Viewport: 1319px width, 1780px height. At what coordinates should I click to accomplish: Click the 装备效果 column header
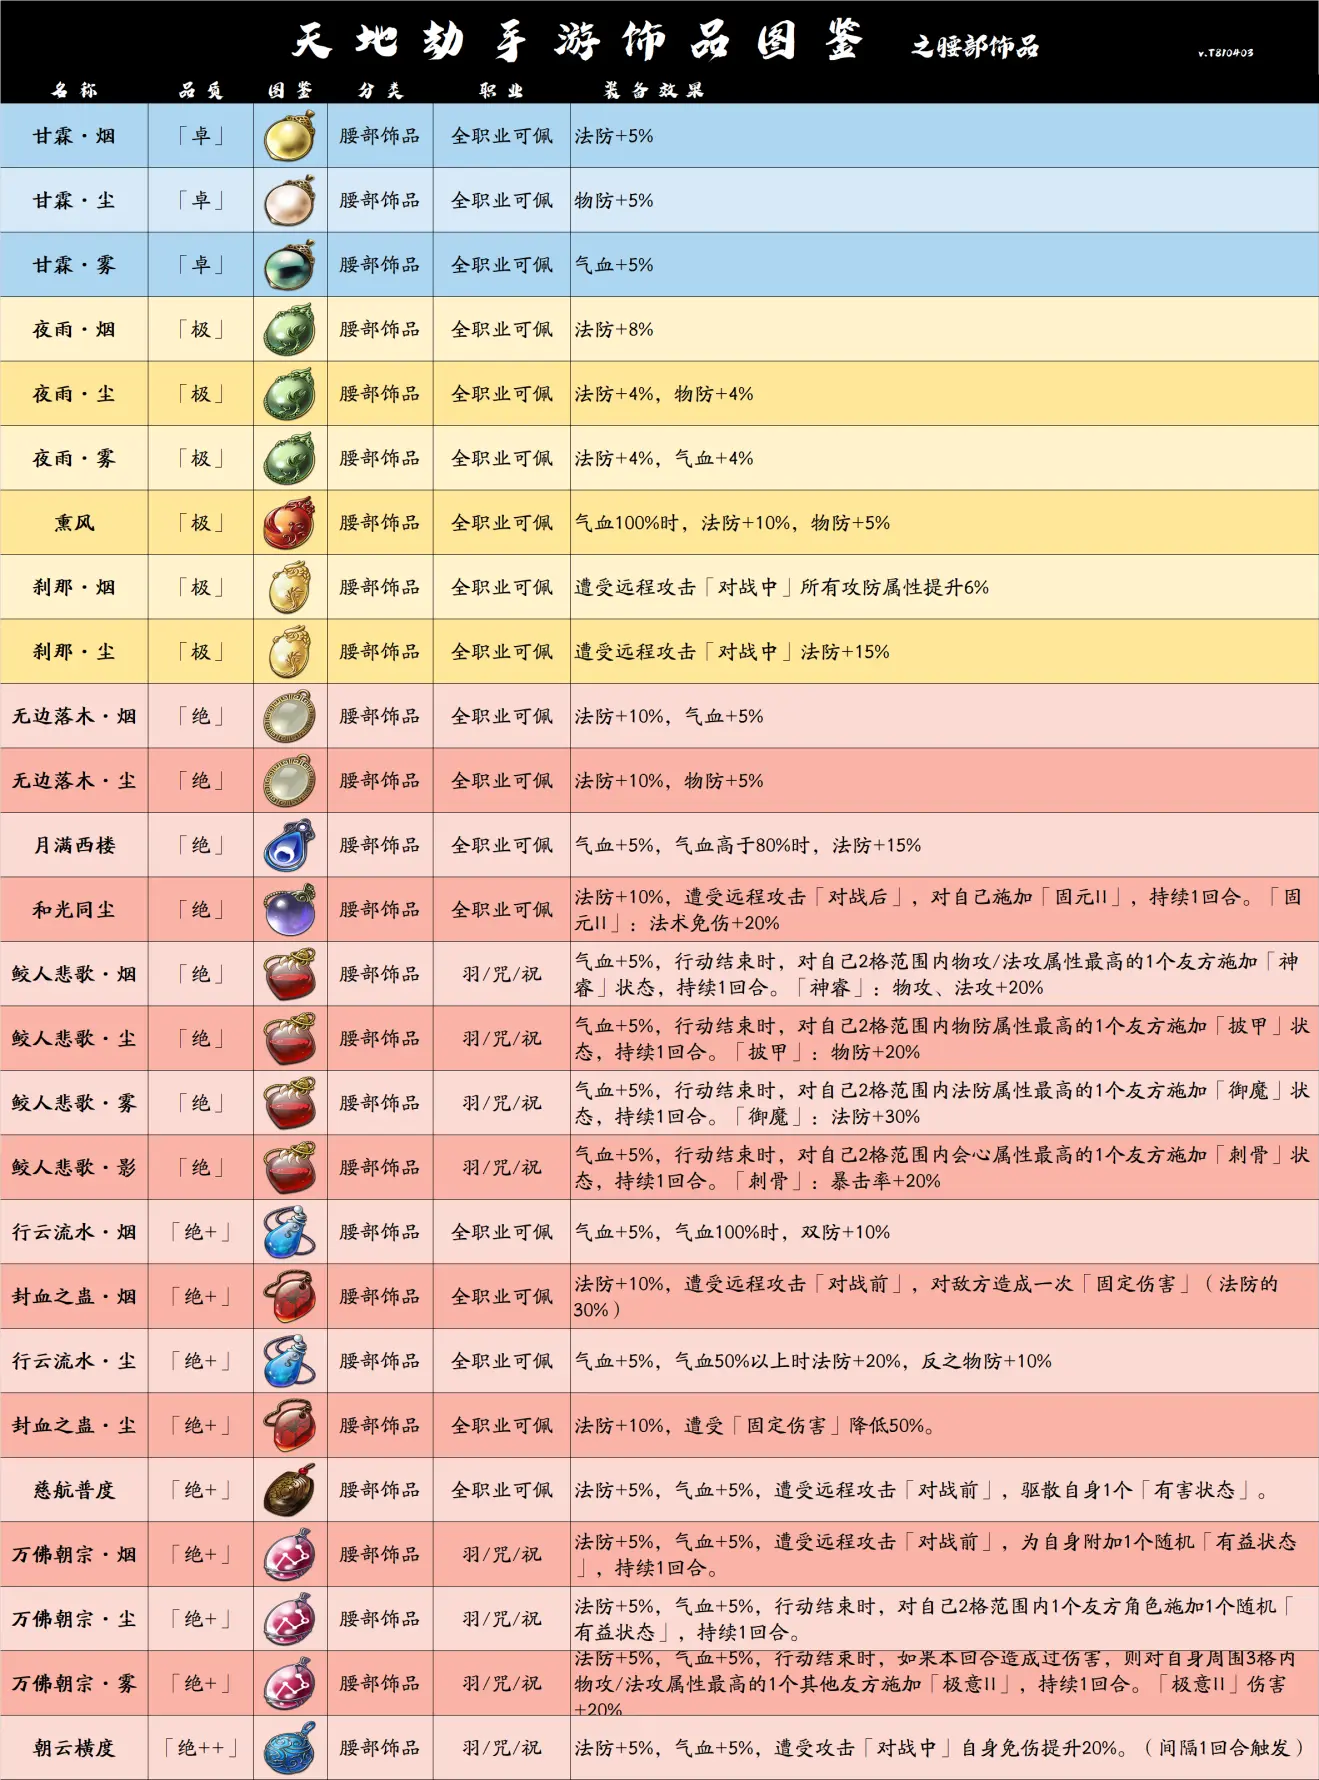click(654, 90)
